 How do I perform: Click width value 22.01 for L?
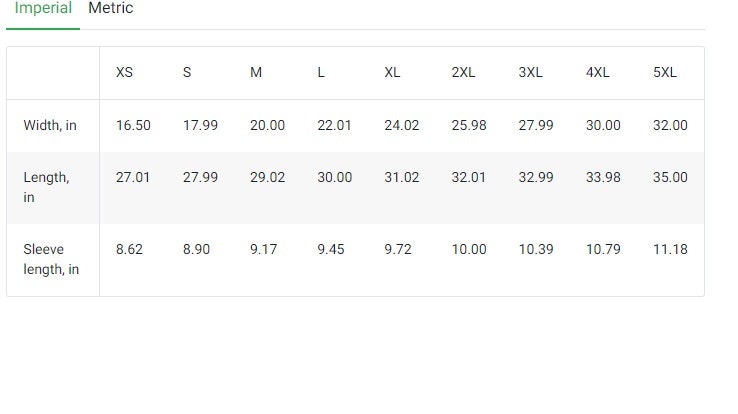point(334,125)
